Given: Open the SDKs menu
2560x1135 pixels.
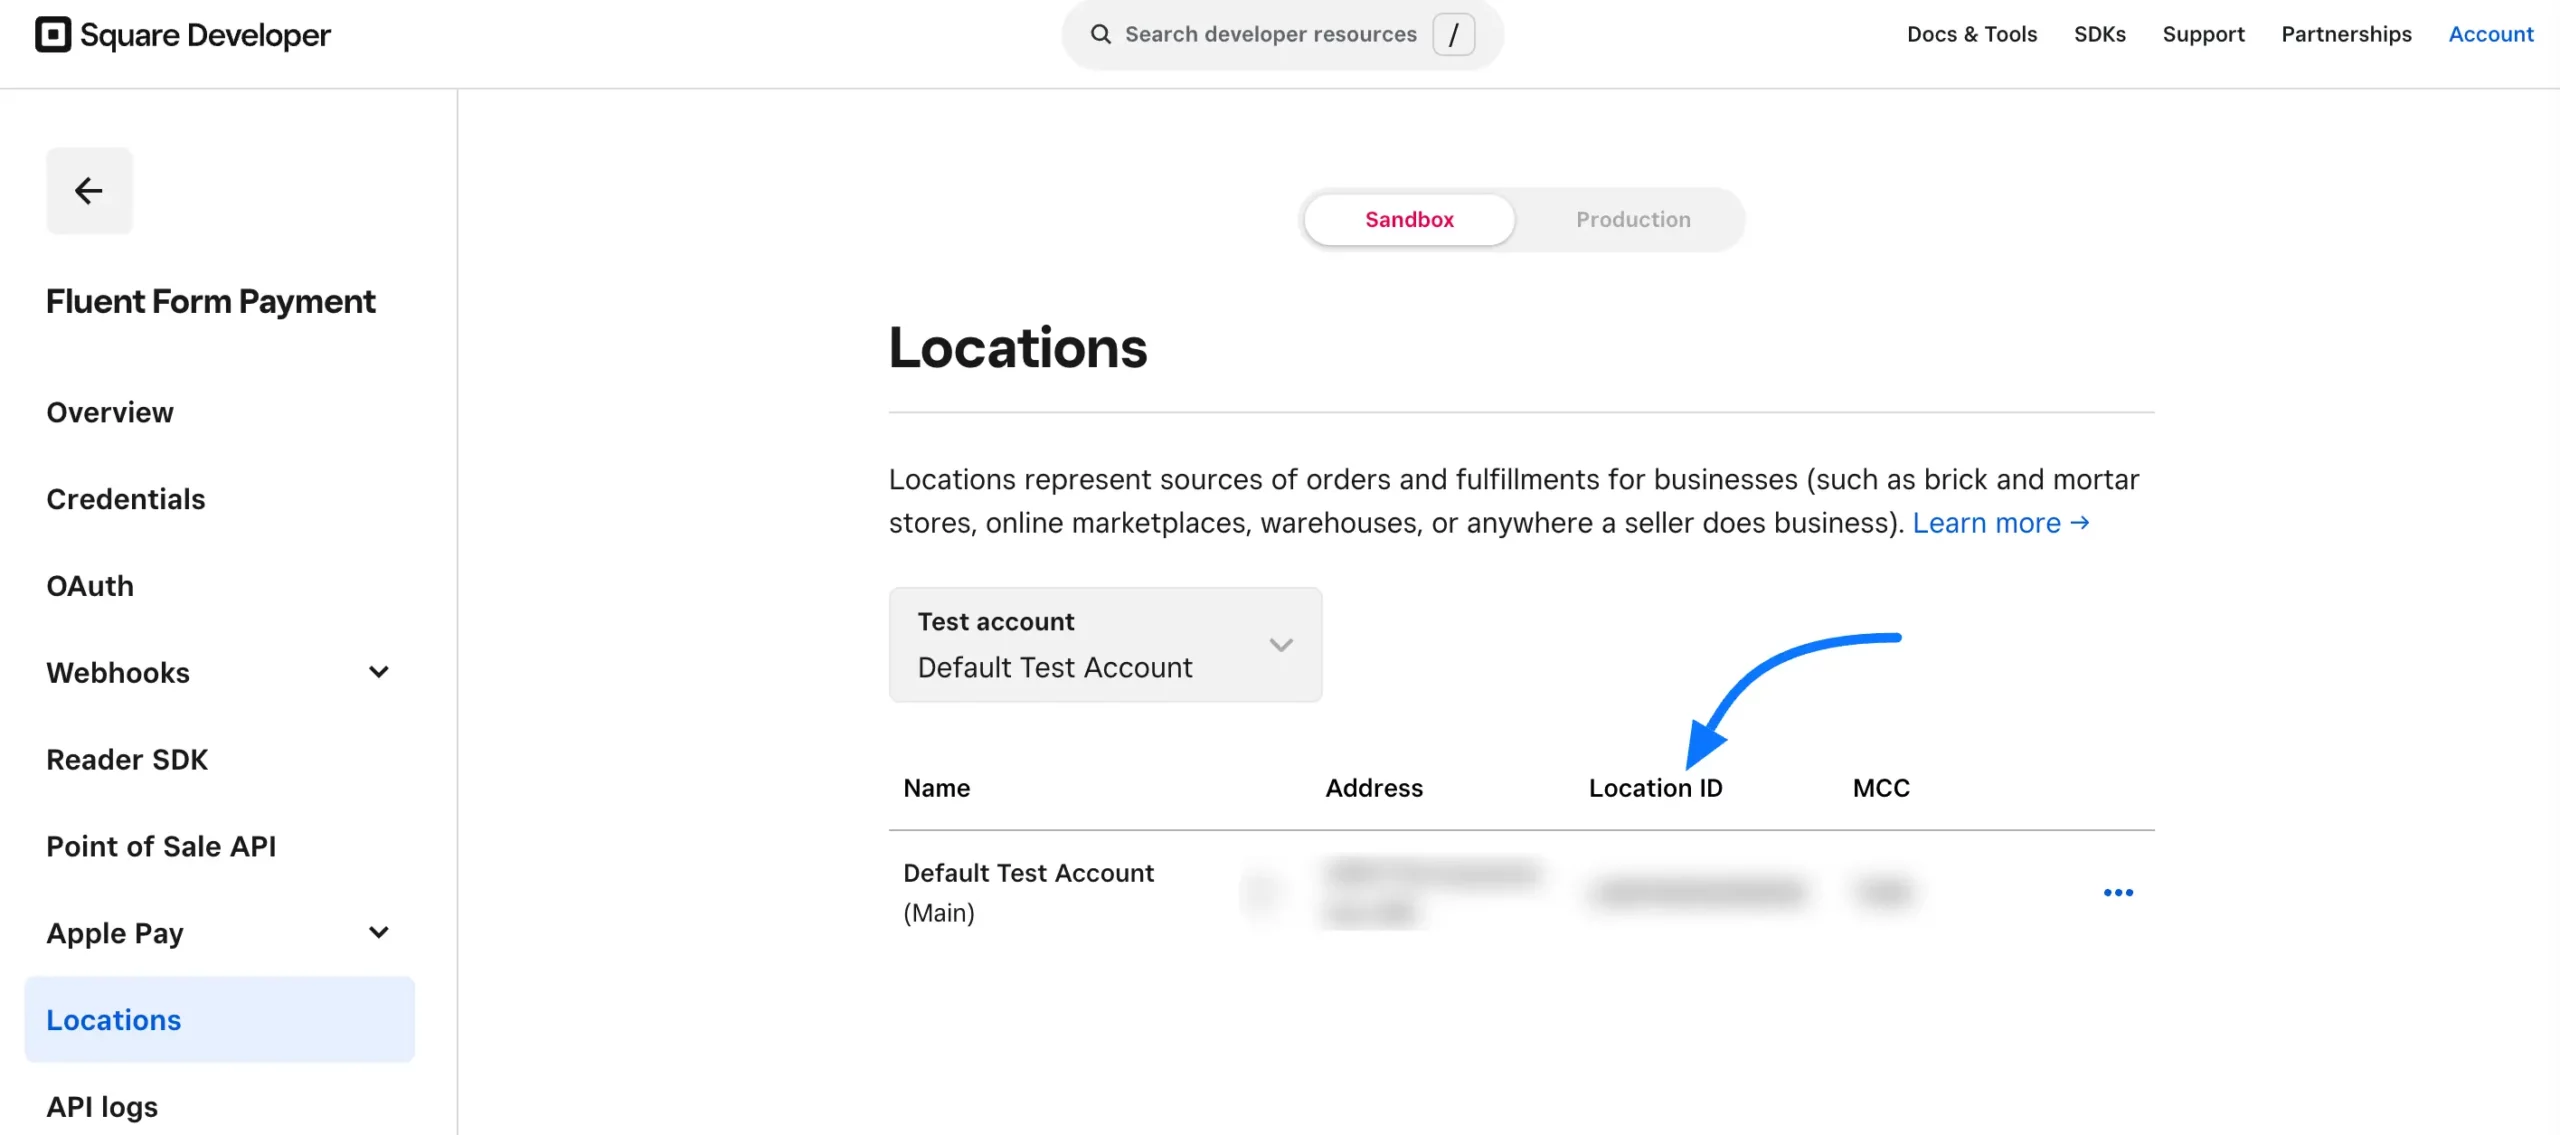Looking at the screenshot, I should (x=2099, y=35).
